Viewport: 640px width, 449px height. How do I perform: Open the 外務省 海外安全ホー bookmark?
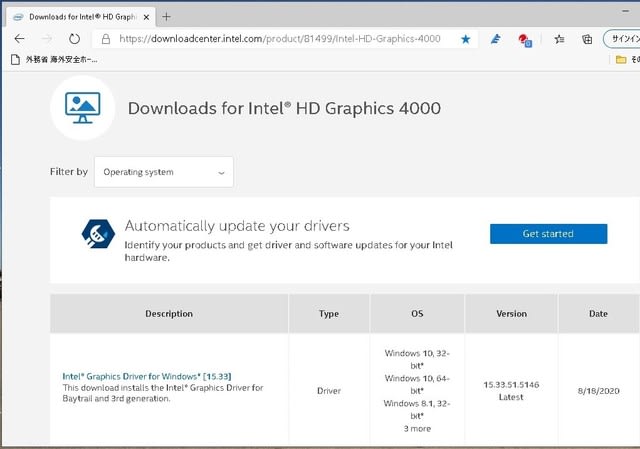pyautogui.click(x=55, y=60)
